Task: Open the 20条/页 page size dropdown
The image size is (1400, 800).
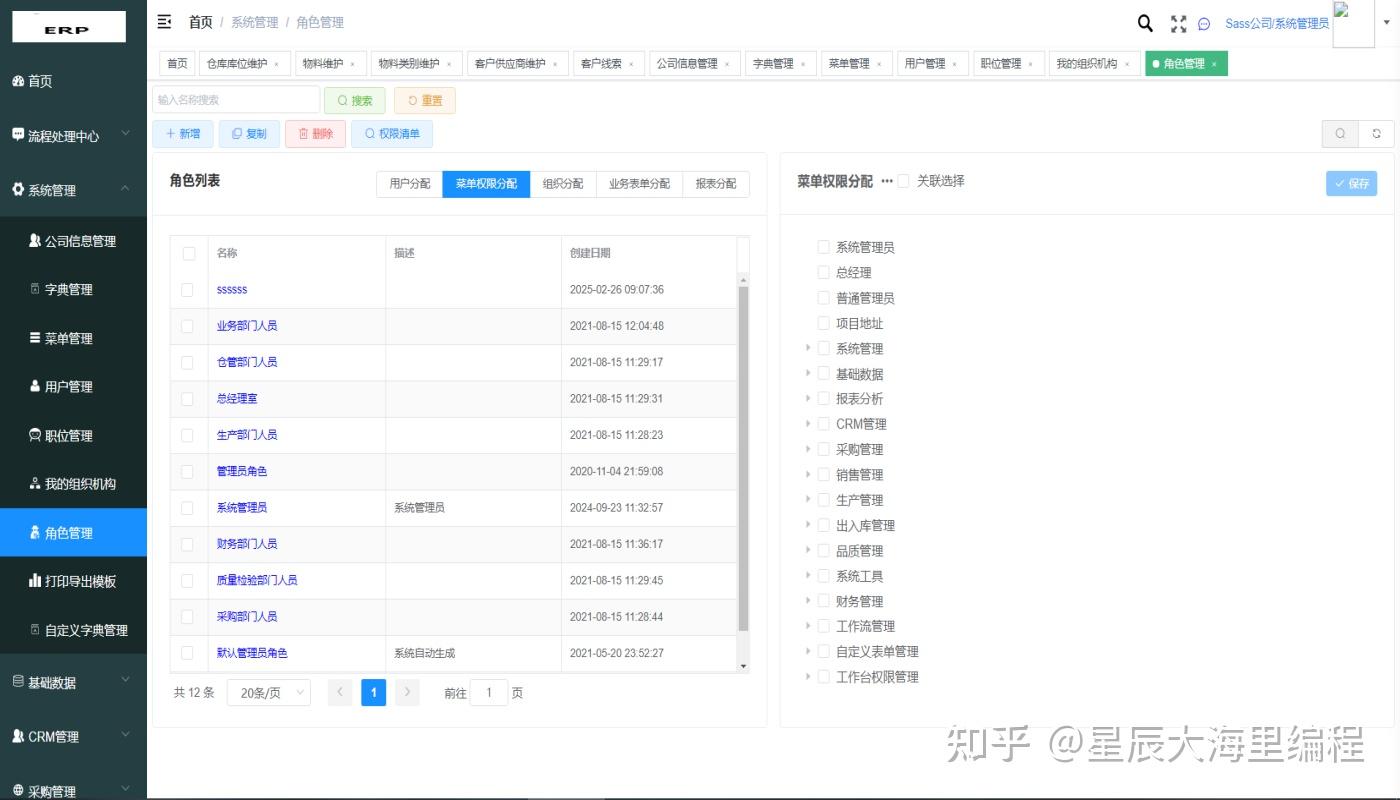Action: click(x=267, y=692)
